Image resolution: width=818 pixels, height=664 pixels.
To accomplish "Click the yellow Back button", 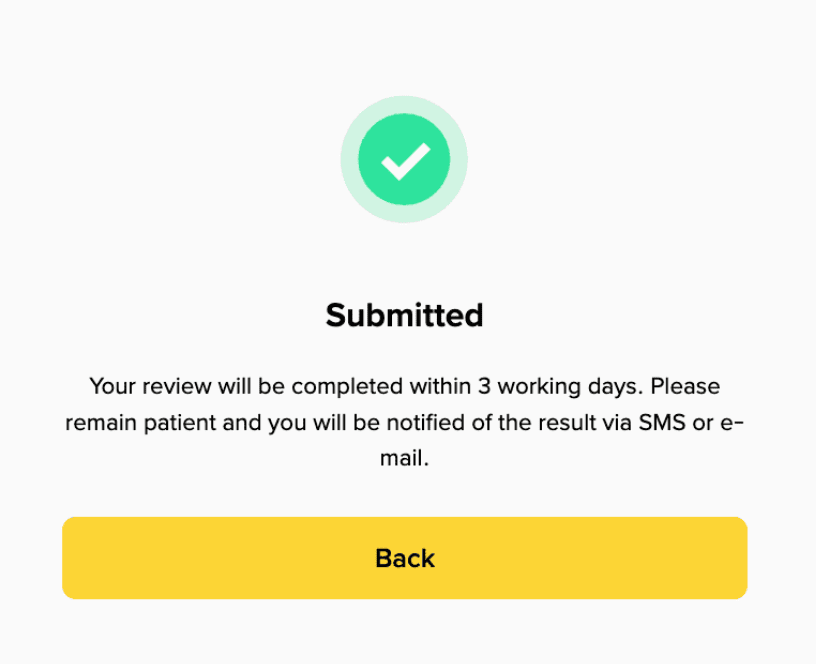I will 404,558.
